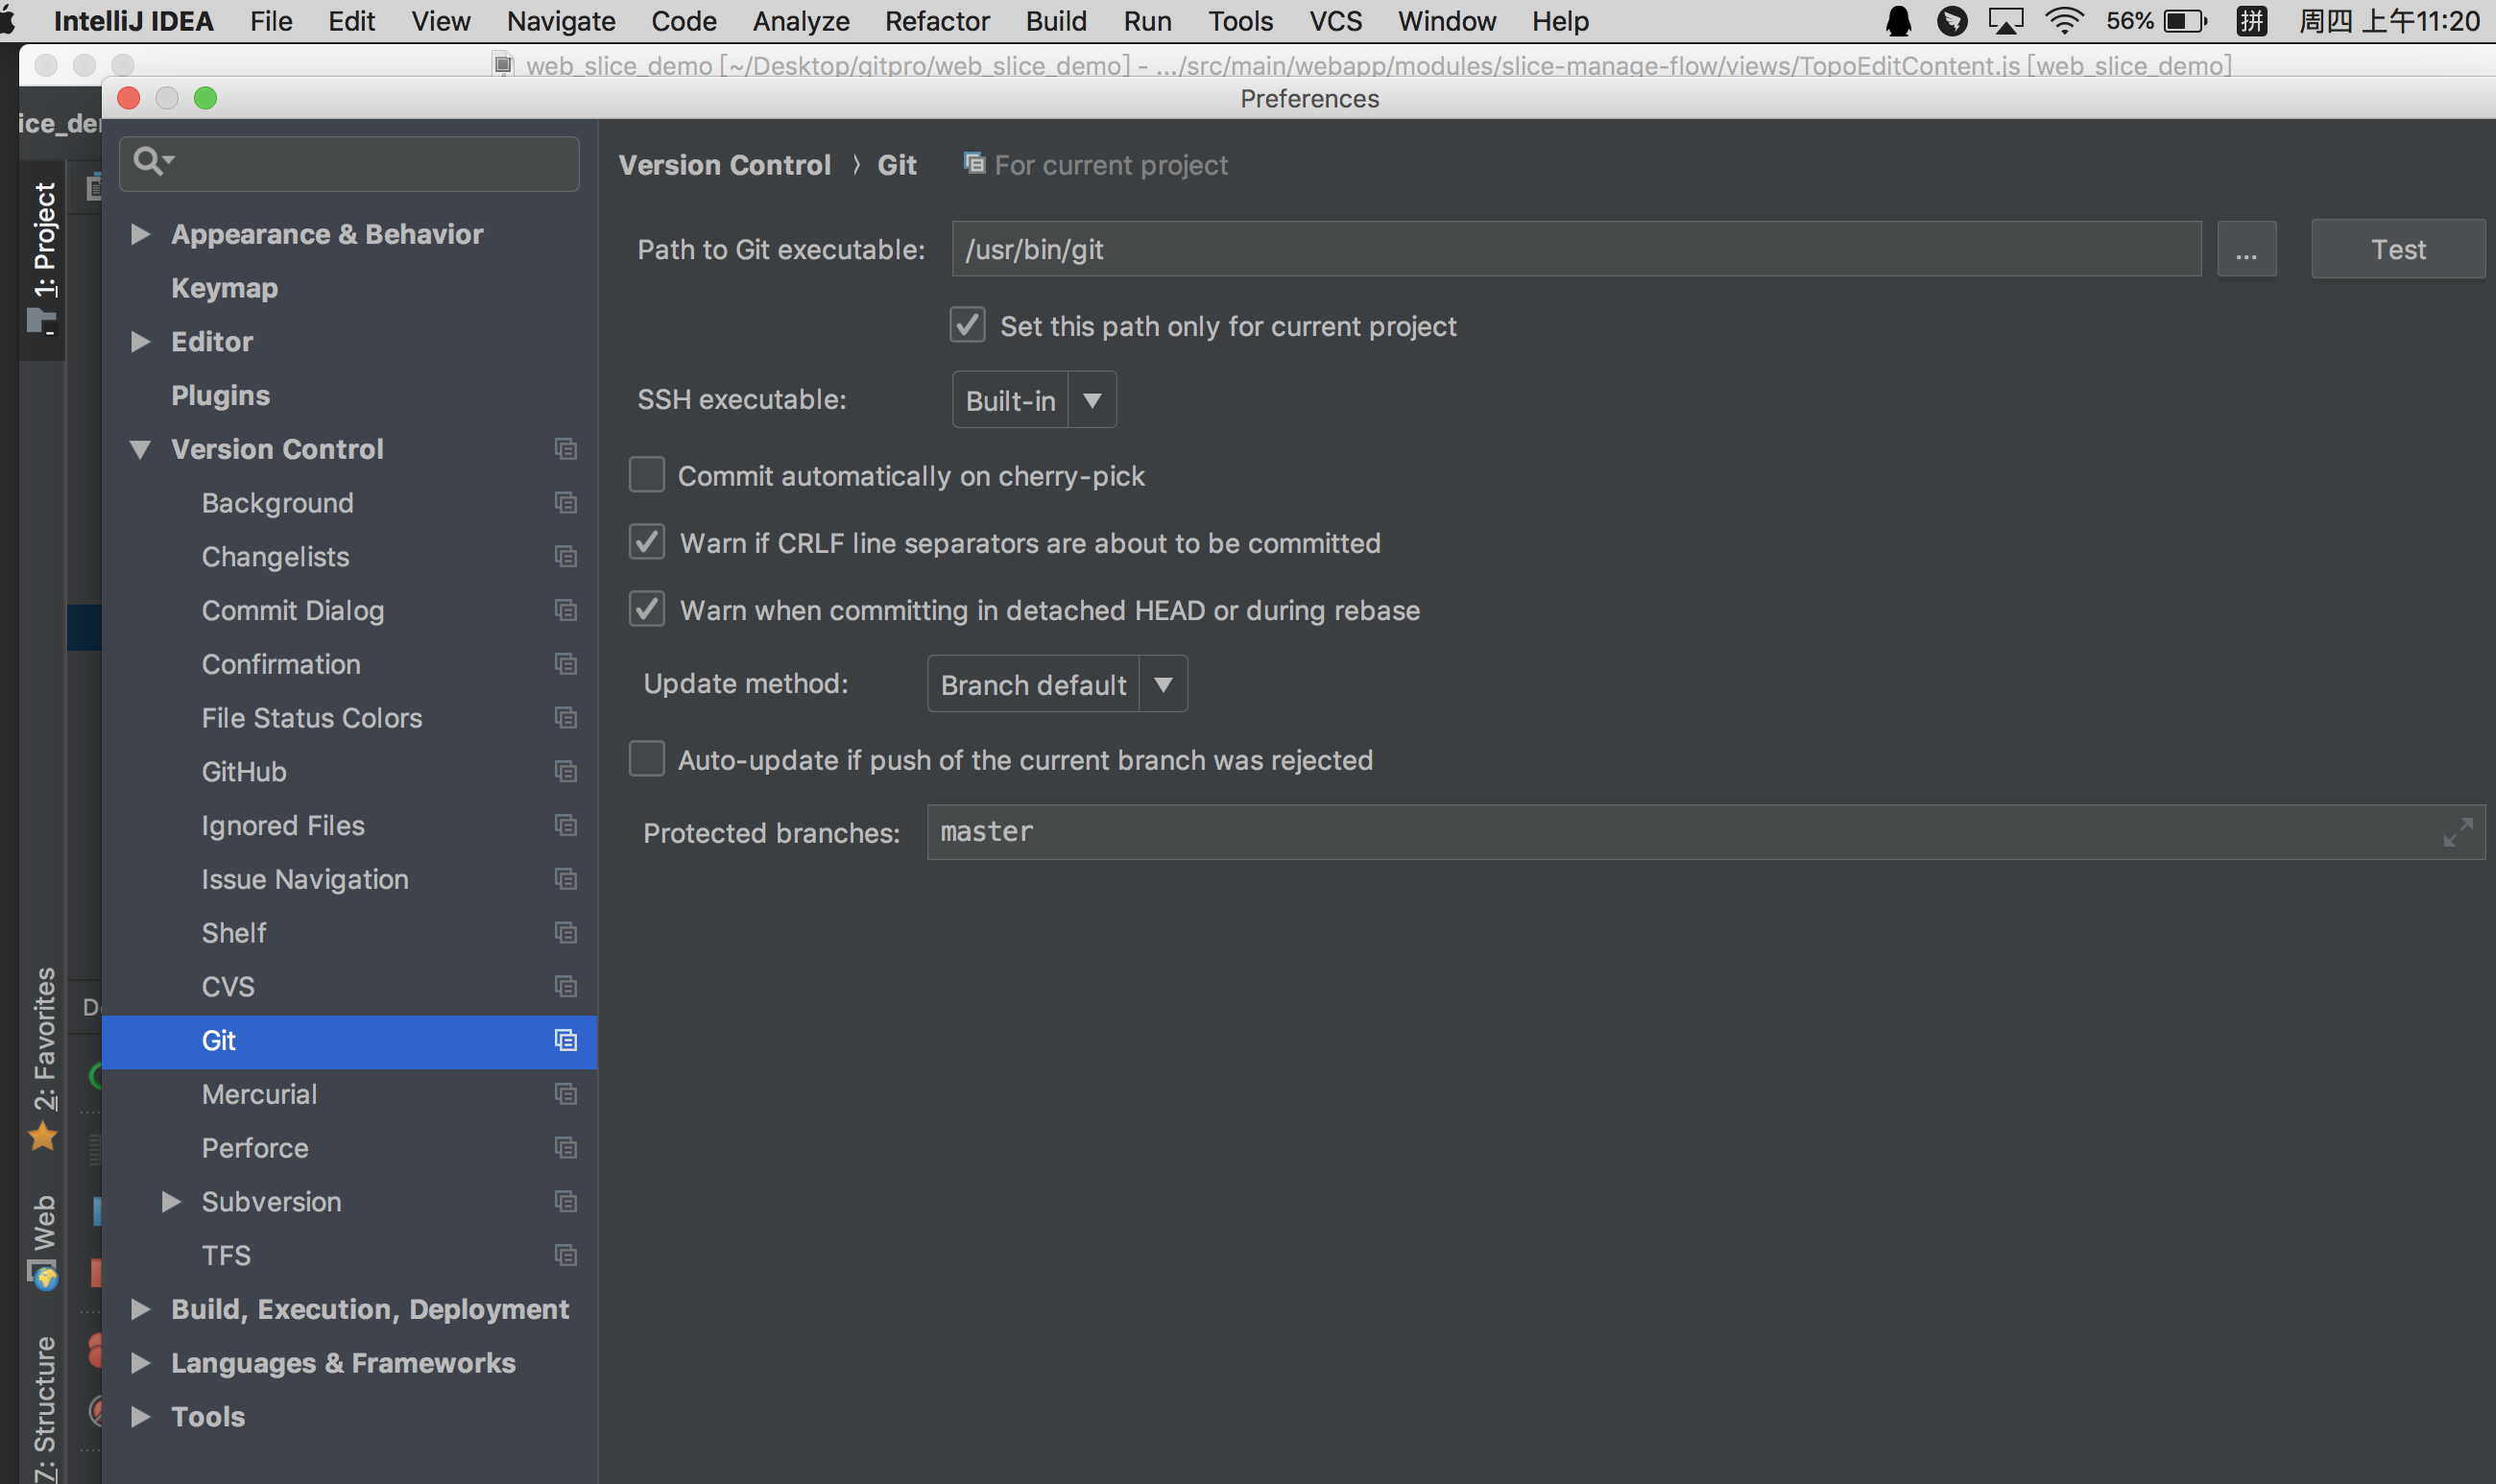Viewport: 2496px width, 1484px height.
Task: Click the search magnifier icon in Preferences
Action: point(151,161)
